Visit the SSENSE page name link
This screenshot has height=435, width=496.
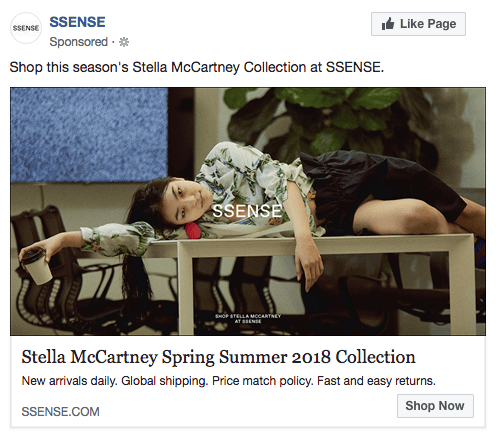pyautogui.click(x=77, y=22)
